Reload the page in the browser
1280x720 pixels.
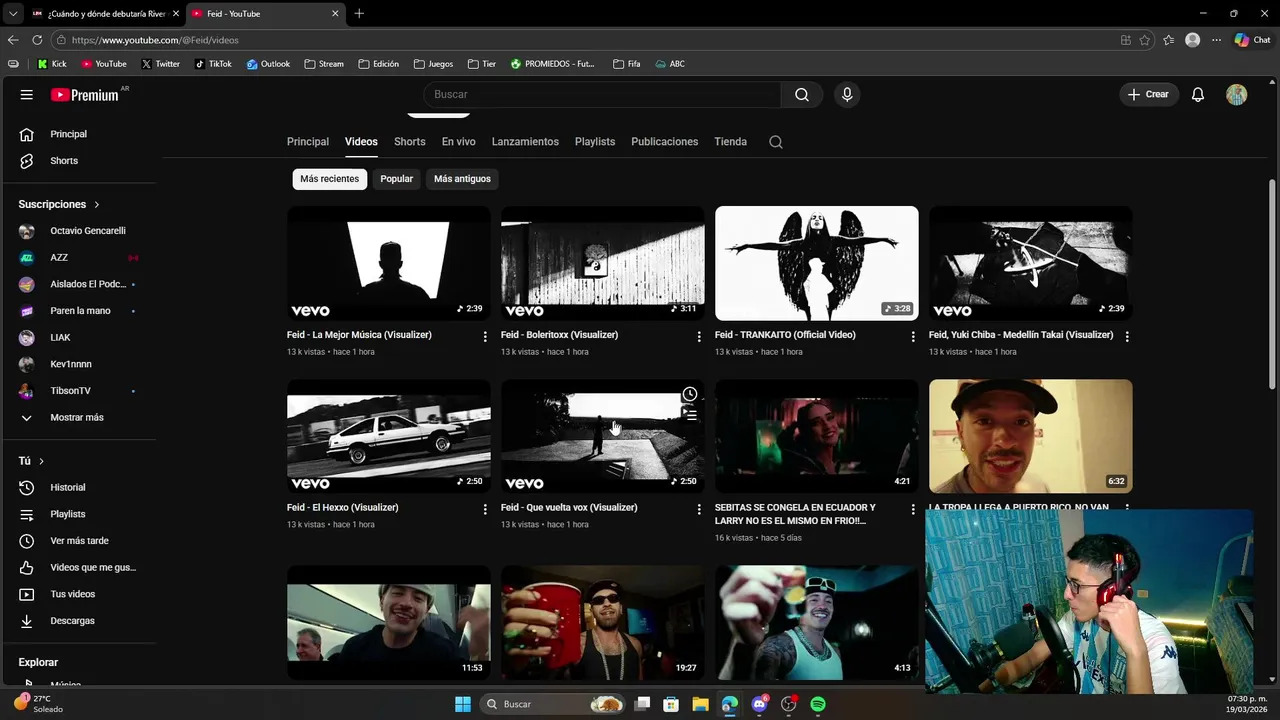(x=37, y=40)
